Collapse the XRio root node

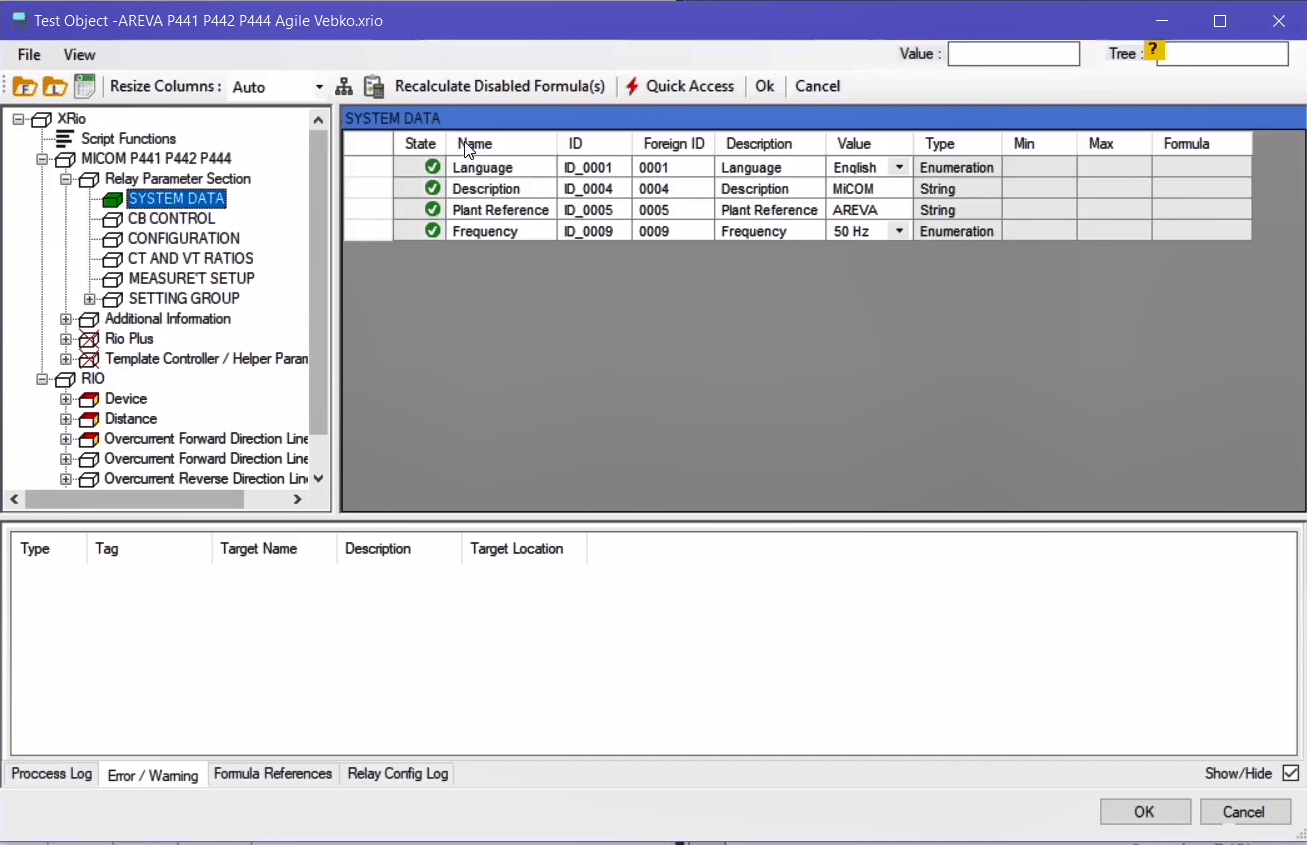(18, 119)
